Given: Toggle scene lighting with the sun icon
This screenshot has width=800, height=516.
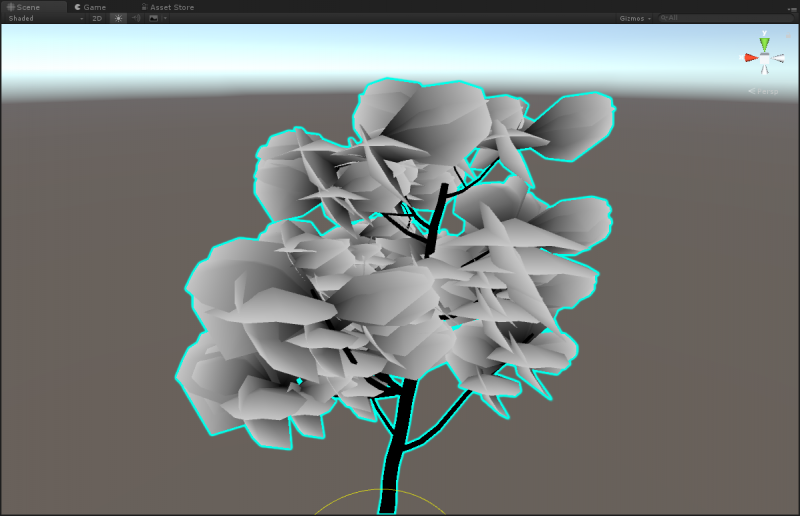Looking at the screenshot, I should pos(119,18).
